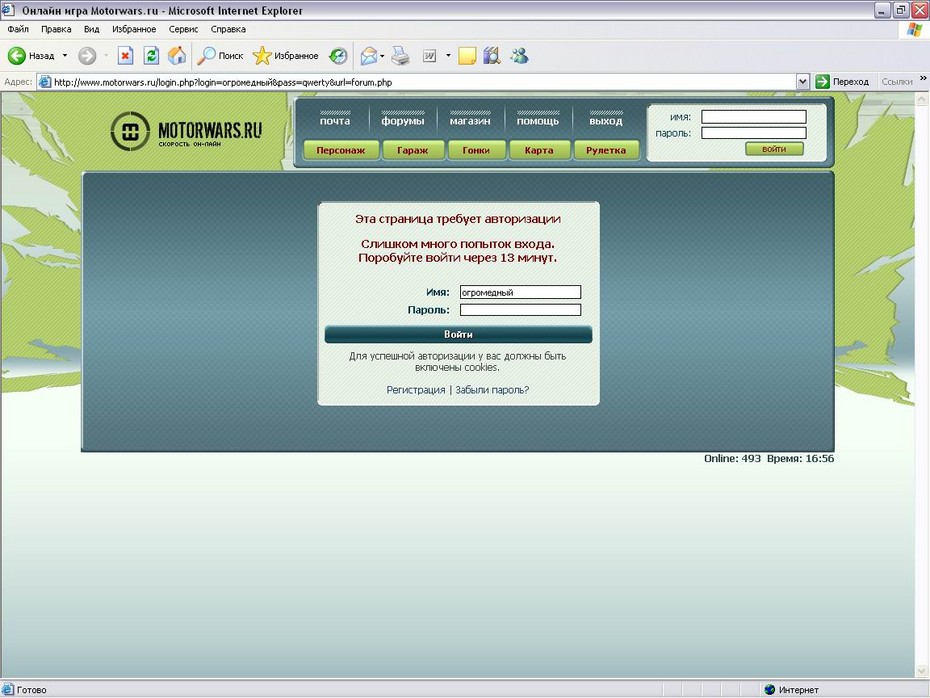The image size is (930, 698).
Task: Click the Персонаж button
Action: 340,150
